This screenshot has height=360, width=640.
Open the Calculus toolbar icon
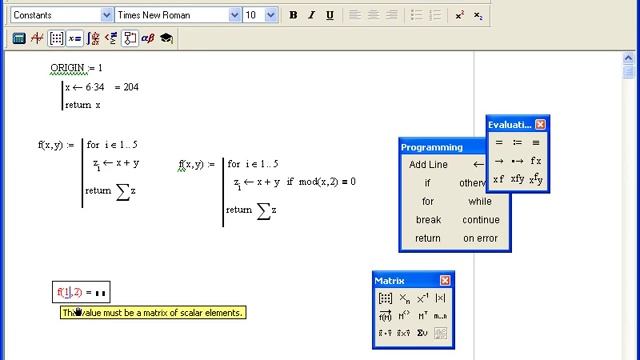93,38
